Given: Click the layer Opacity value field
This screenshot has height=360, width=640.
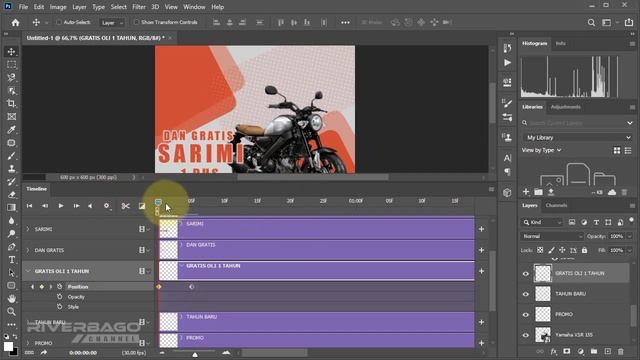Looking at the screenshot, I should coord(616,236).
